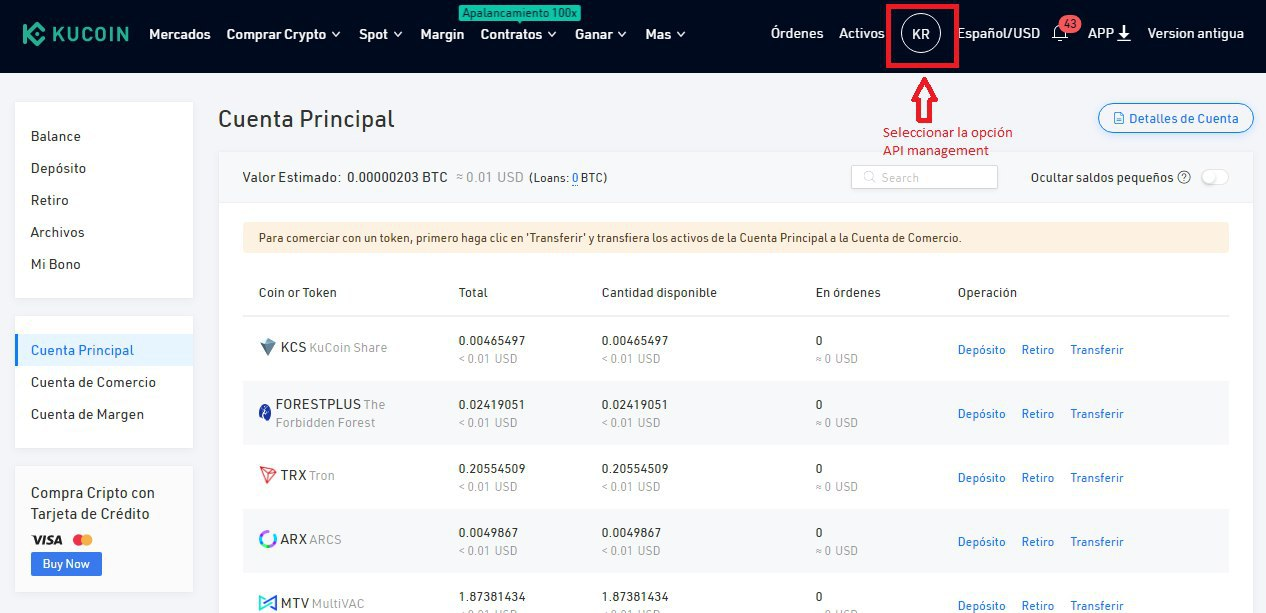Click the ARX ARCS icon
Viewport: 1266px width, 613px height.
267,539
